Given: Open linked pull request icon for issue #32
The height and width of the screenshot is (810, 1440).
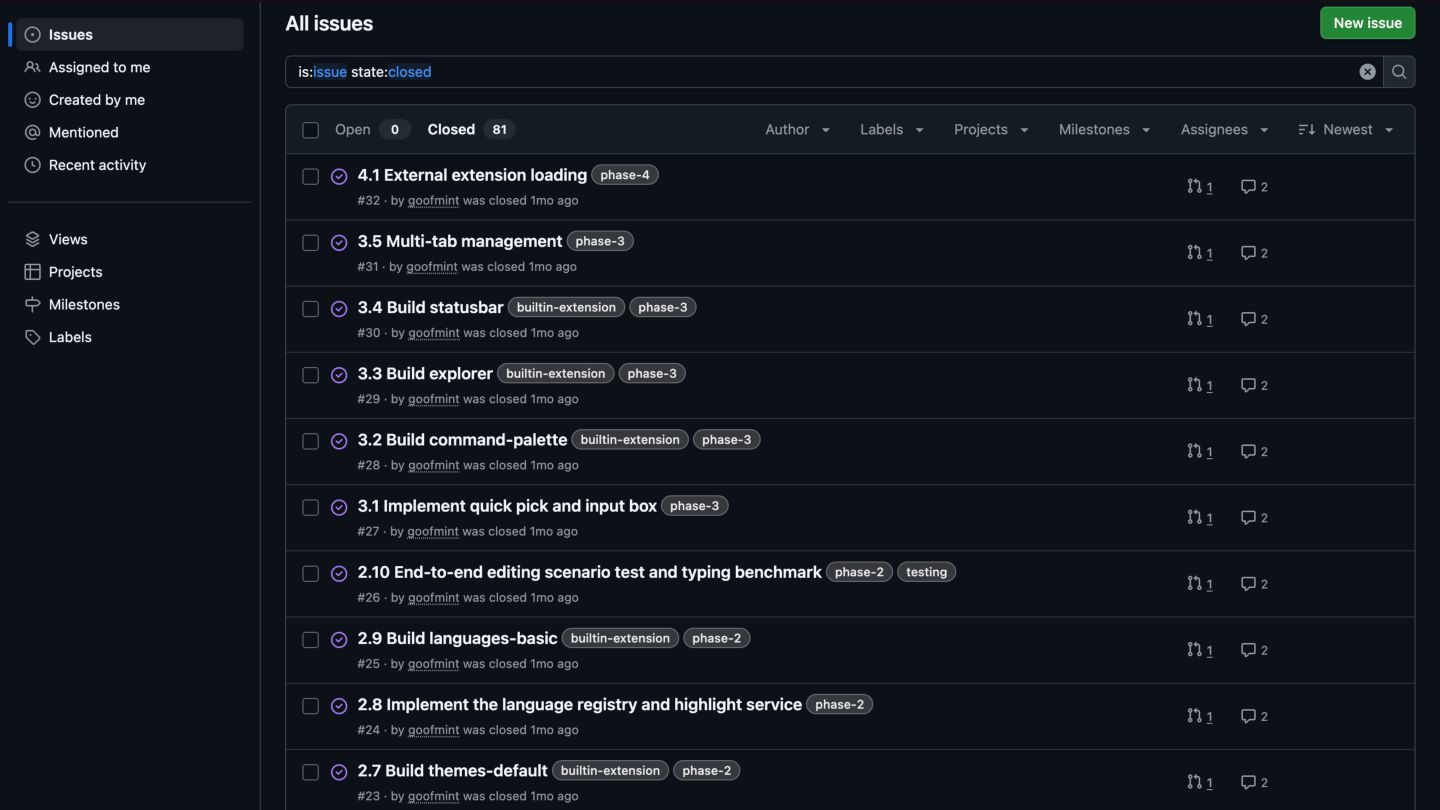Looking at the screenshot, I should 1200,187.
